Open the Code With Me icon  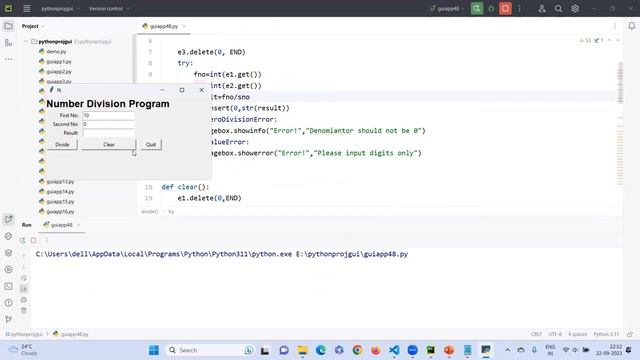[x=542, y=8]
